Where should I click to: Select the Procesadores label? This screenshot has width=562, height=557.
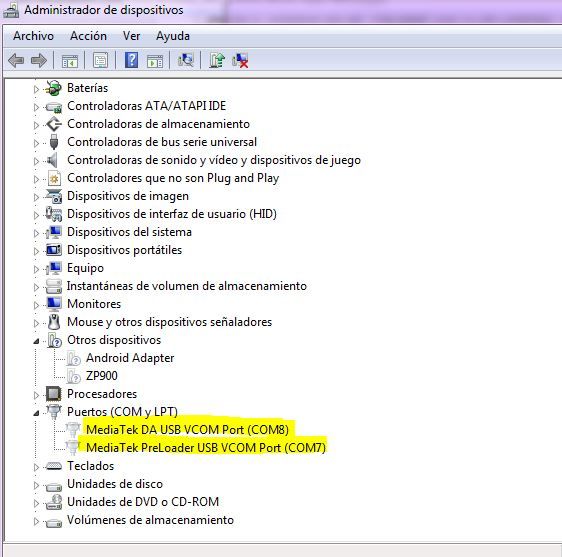(102, 394)
